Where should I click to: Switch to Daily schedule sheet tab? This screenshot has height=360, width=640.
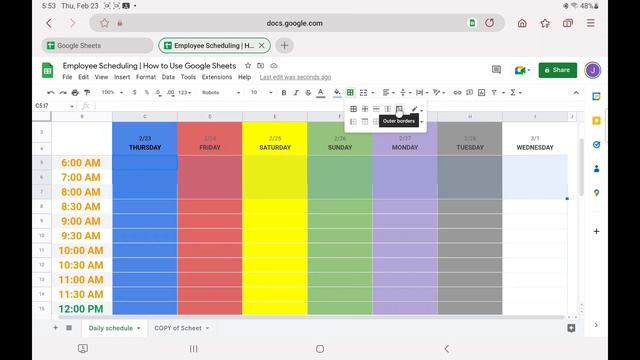[x=114, y=328]
